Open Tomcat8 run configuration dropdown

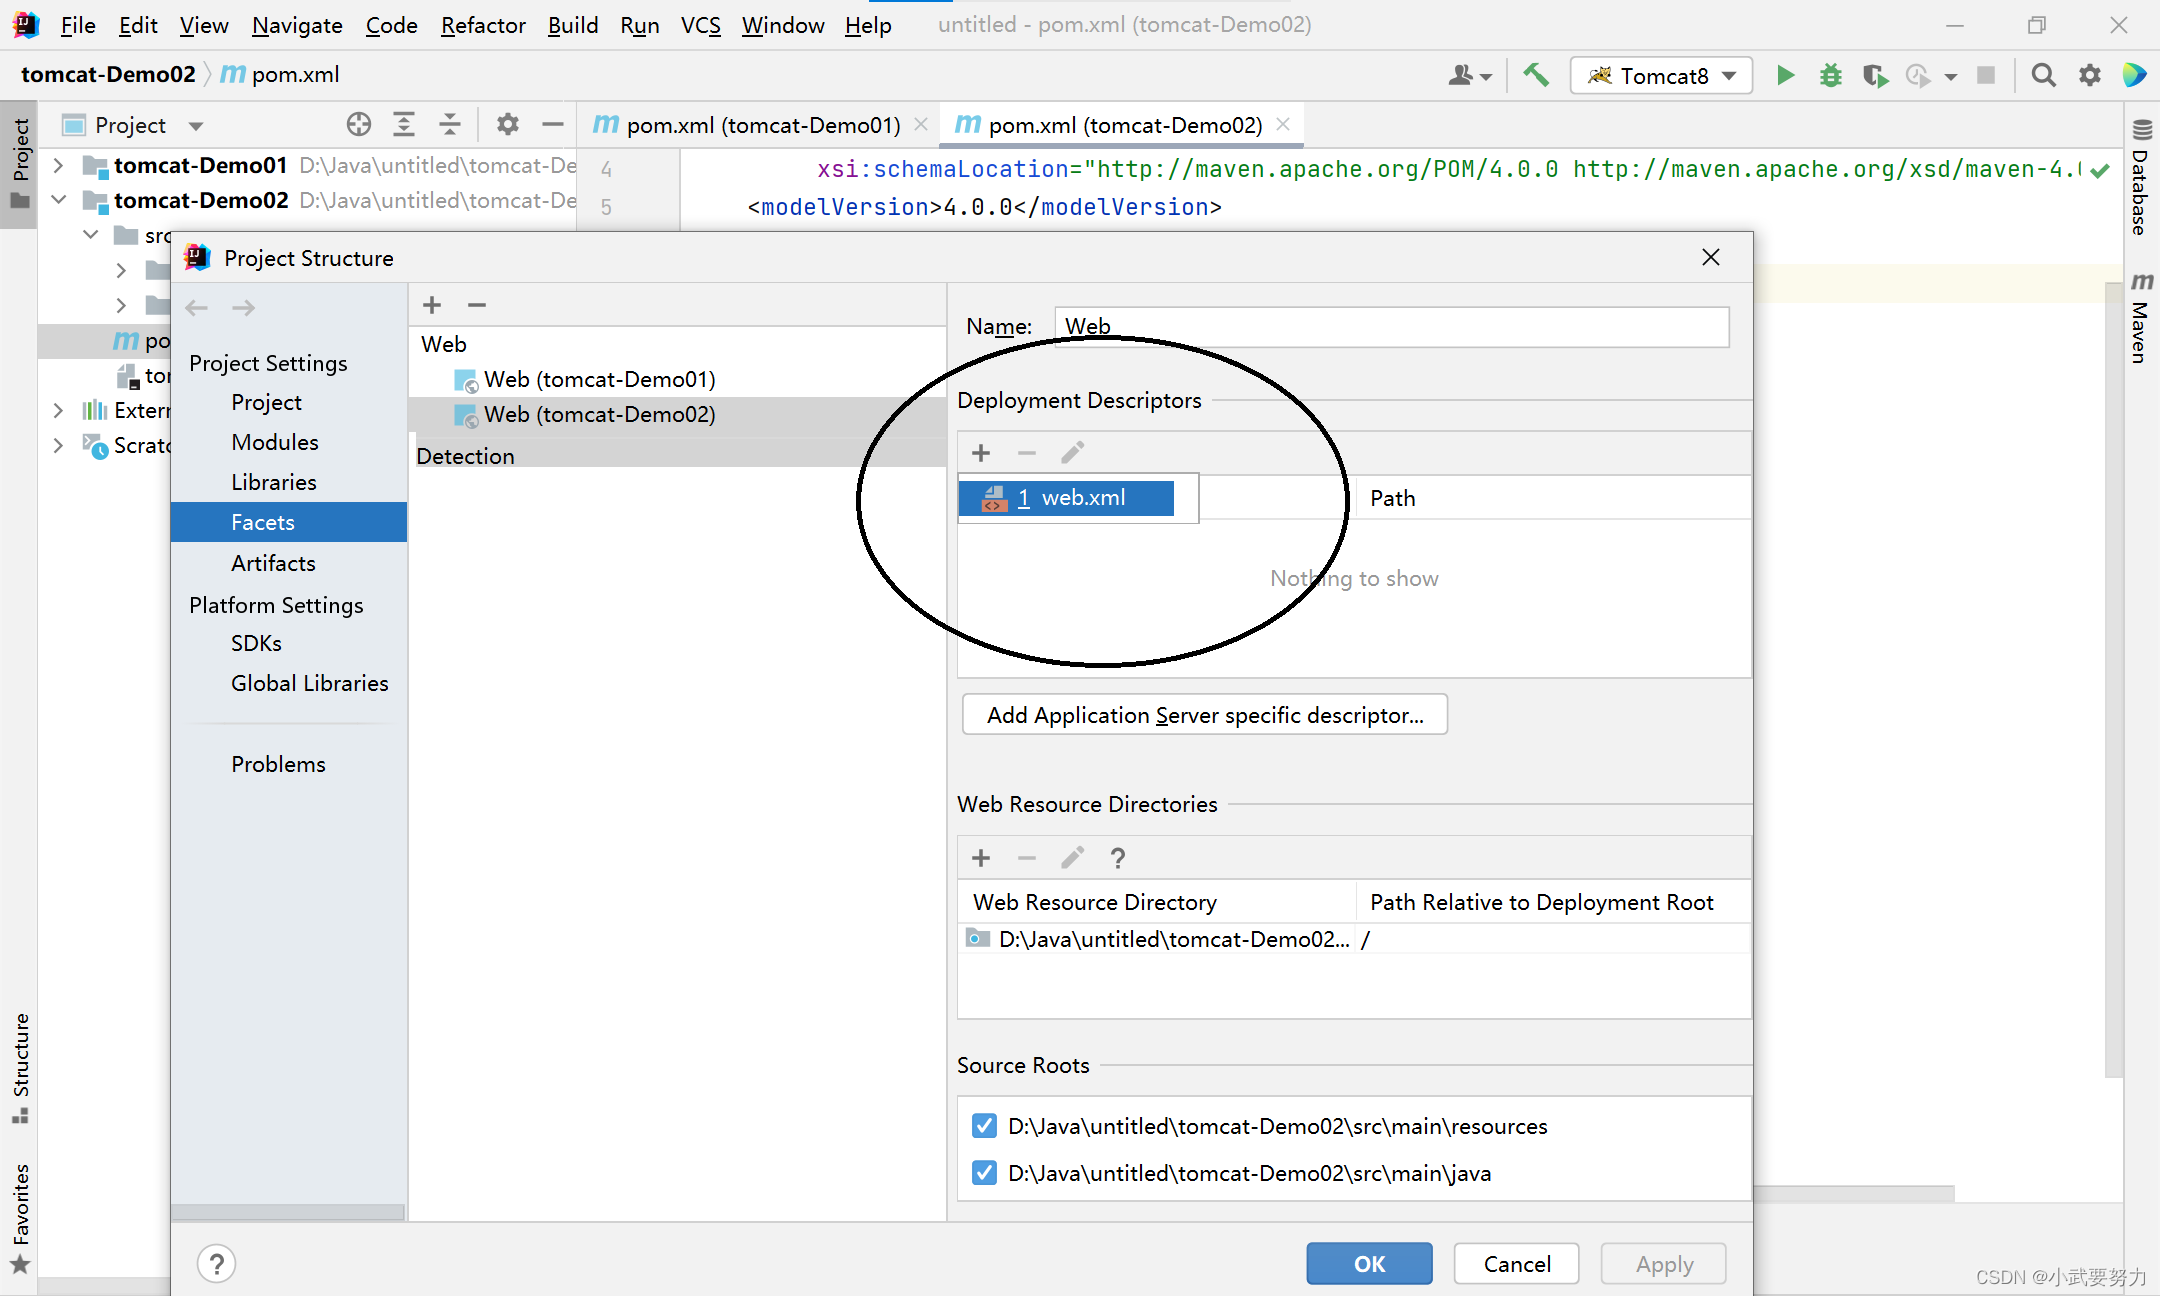point(1662,76)
